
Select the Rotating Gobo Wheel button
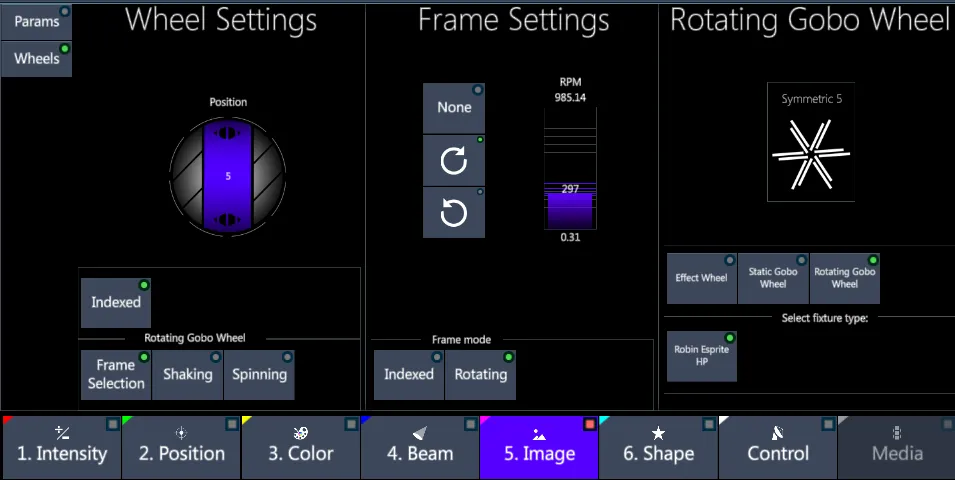point(845,278)
